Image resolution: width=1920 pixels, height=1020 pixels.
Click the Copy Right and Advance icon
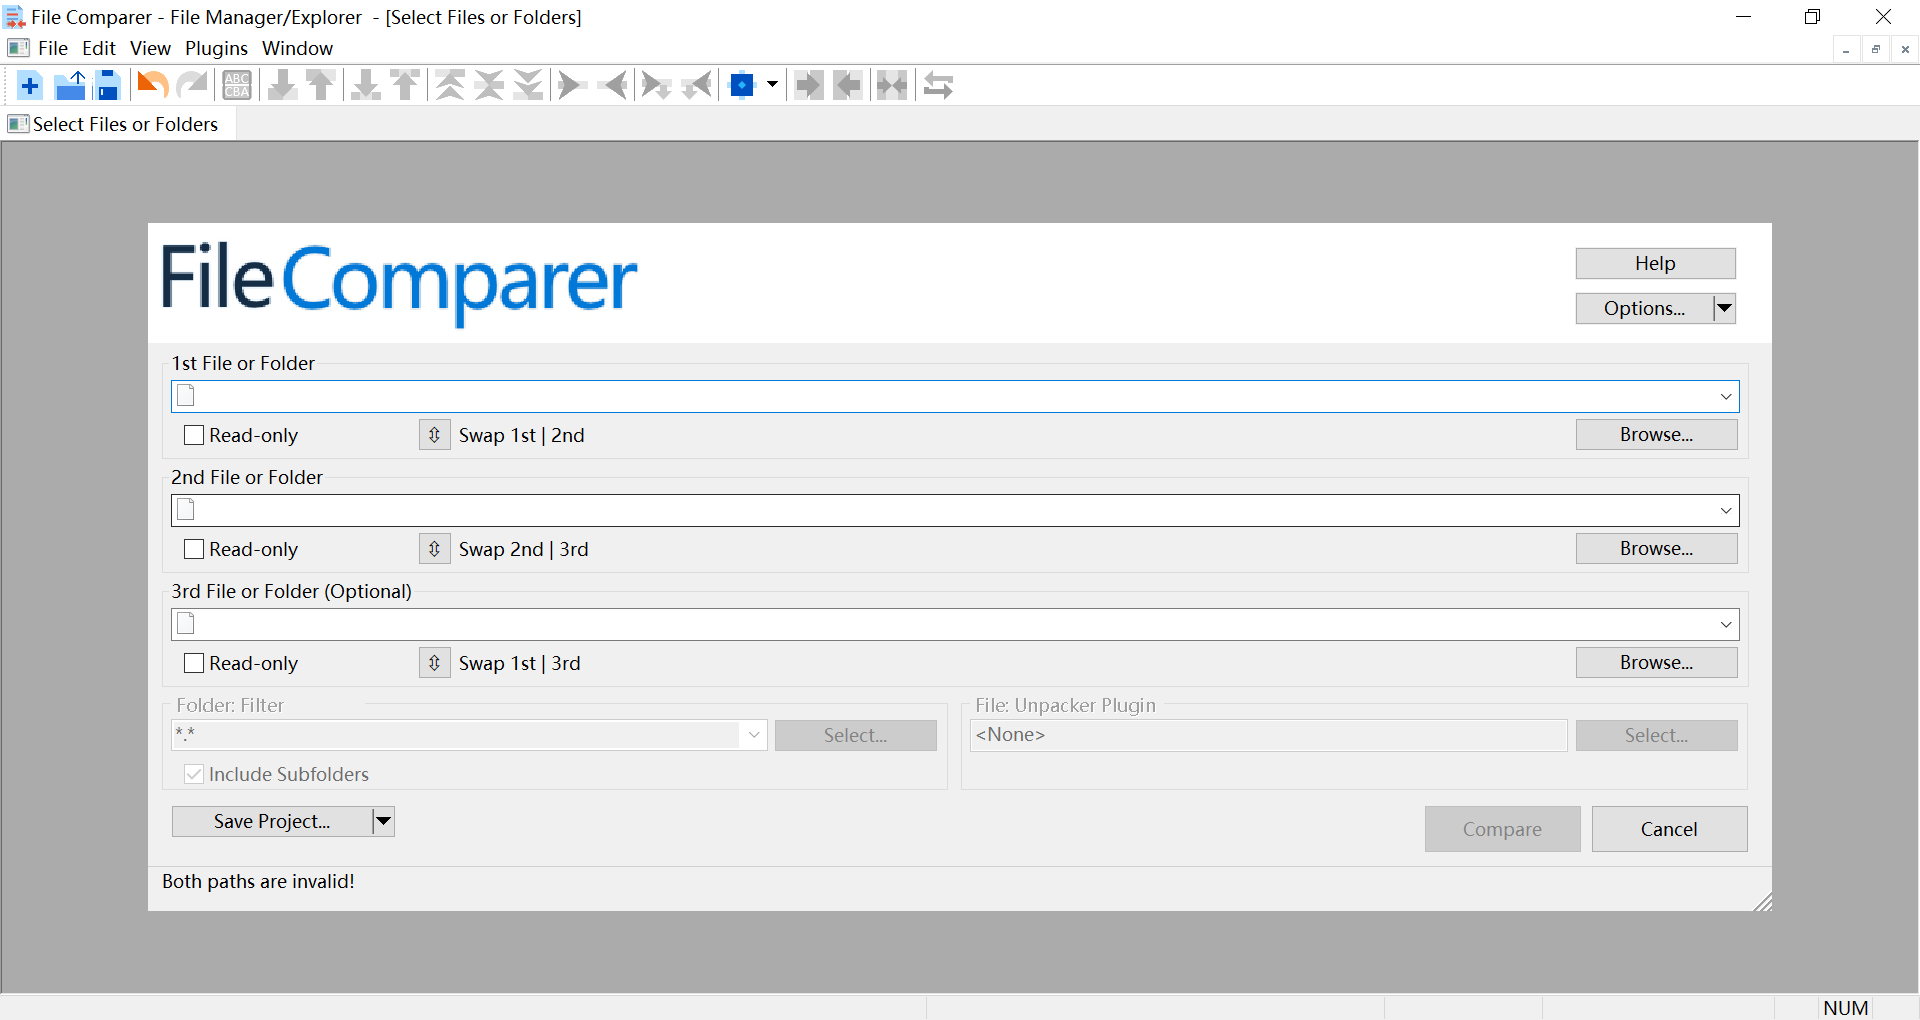click(656, 86)
